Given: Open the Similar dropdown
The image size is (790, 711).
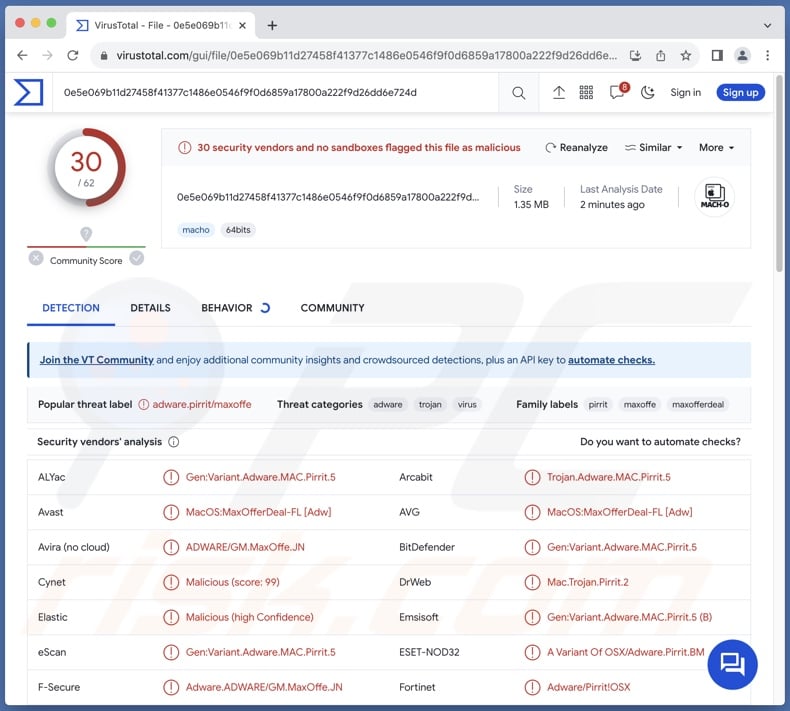Looking at the screenshot, I should 653,148.
